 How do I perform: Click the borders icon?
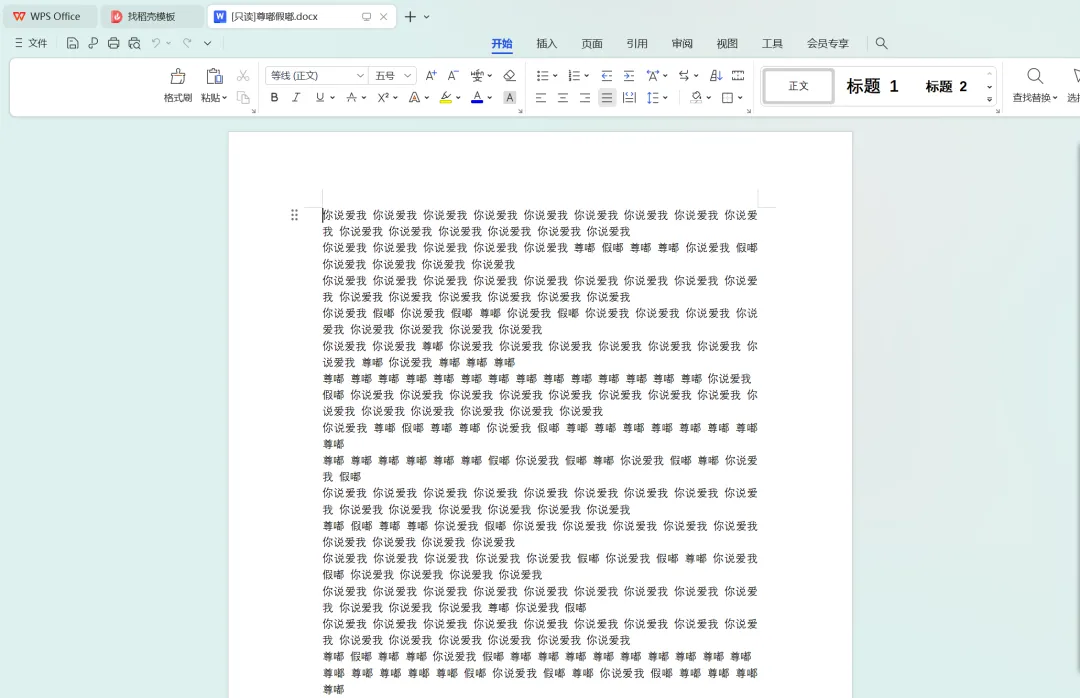click(727, 98)
